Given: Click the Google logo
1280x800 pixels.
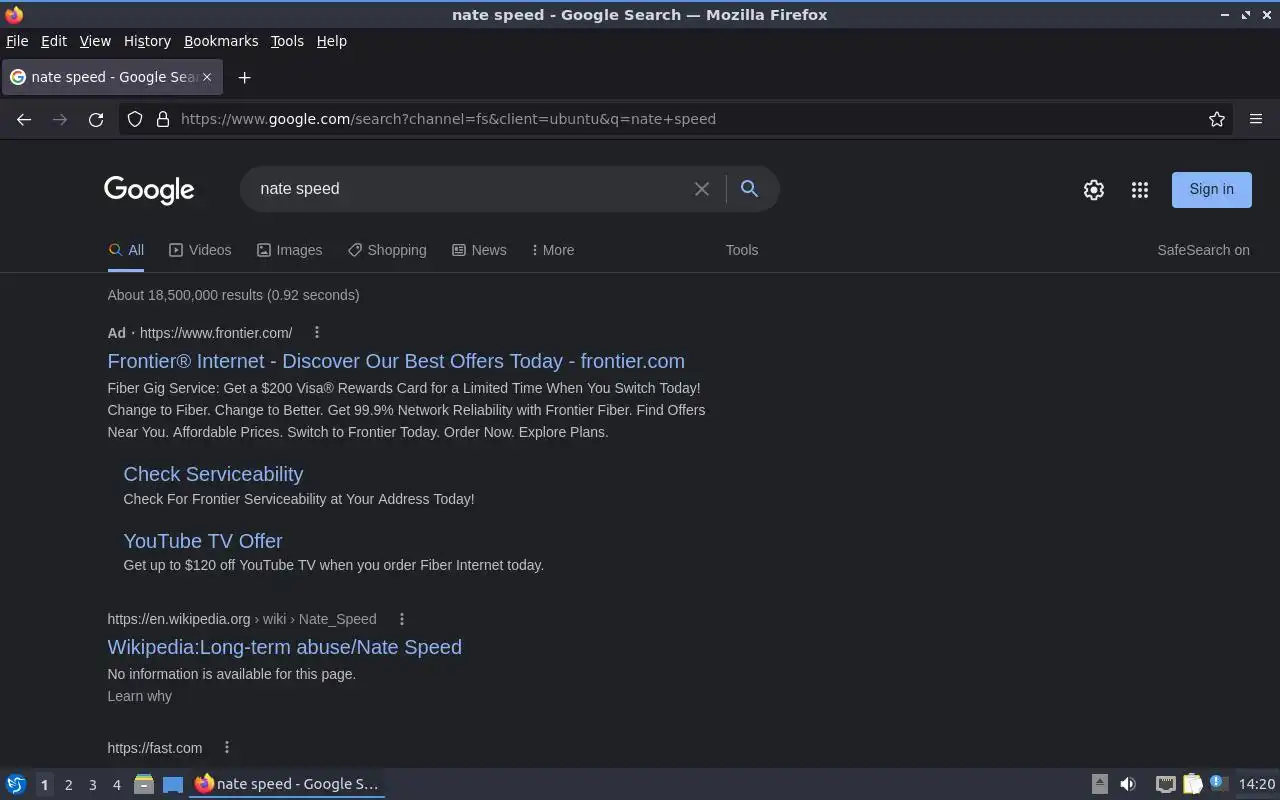Looking at the screenshot, I should coord(149,190).
